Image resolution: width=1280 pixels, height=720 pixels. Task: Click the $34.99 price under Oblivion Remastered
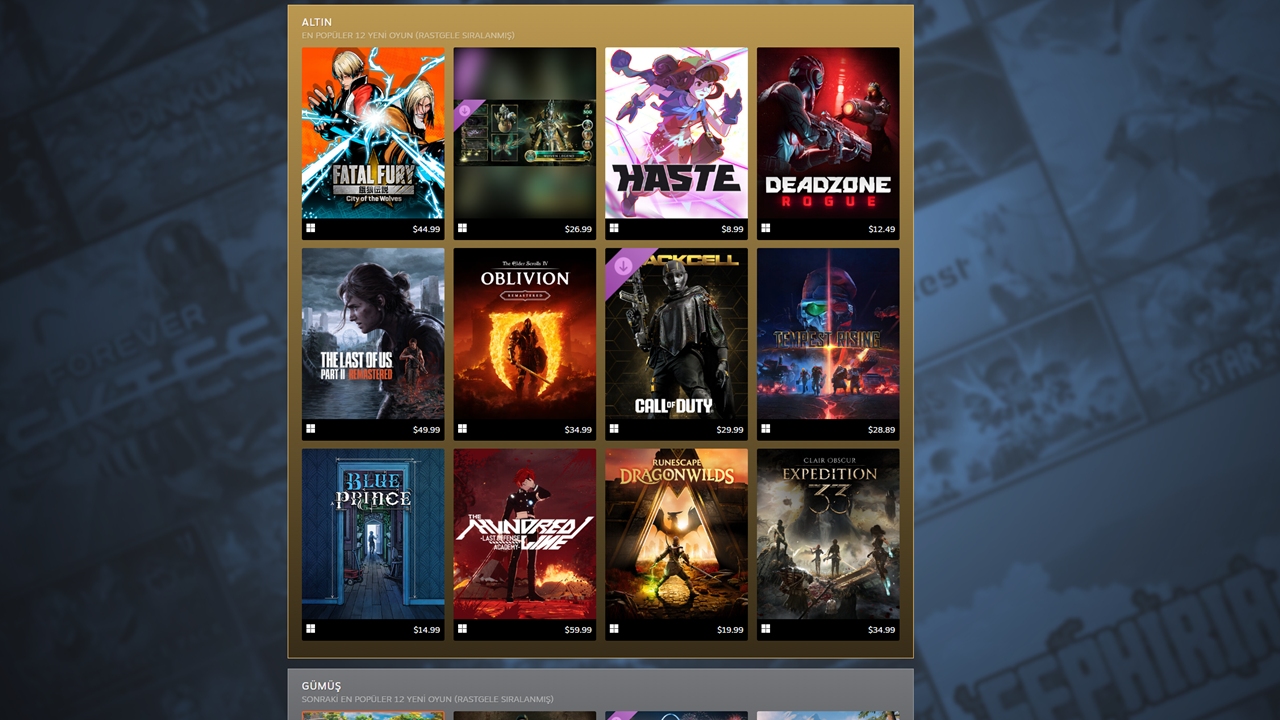[578, 430]
